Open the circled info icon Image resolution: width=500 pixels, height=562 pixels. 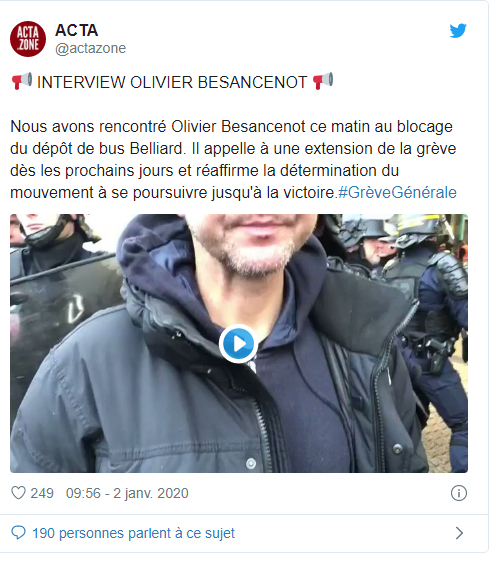459,493
